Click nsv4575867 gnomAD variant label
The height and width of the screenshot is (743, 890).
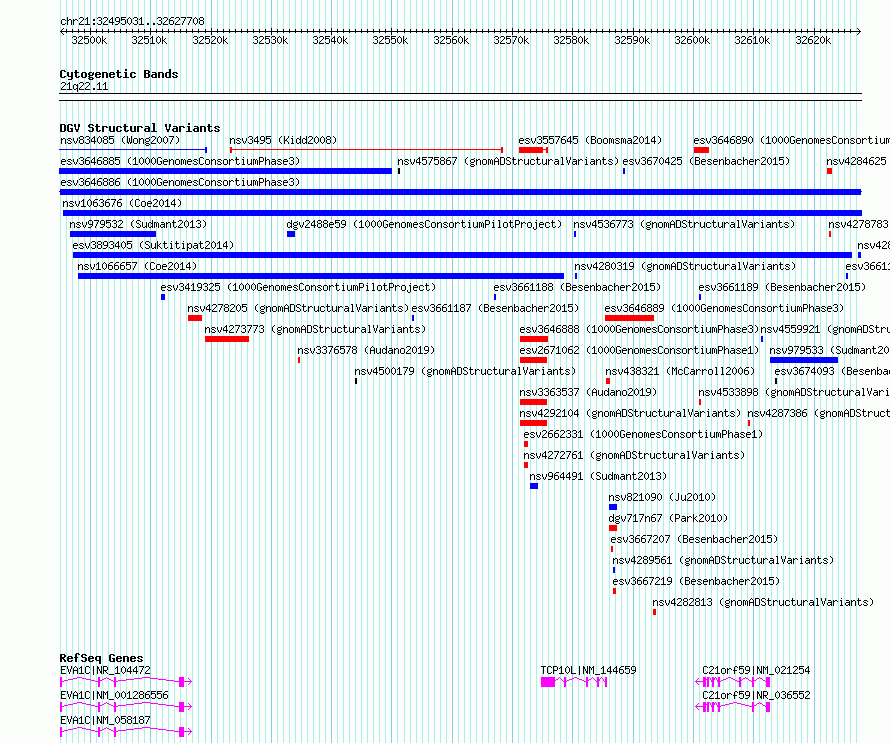coord(507,161)
